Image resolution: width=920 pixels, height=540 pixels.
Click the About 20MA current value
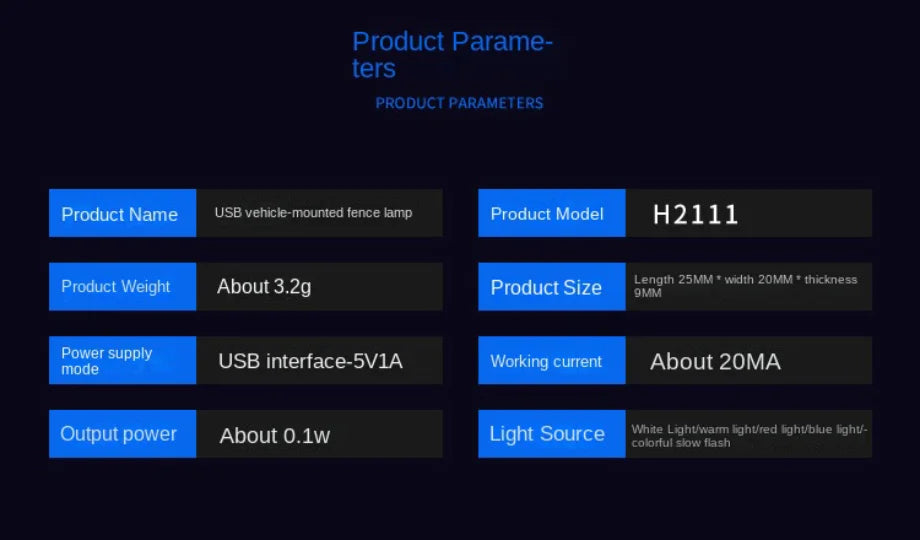click(x=715, y=362)
